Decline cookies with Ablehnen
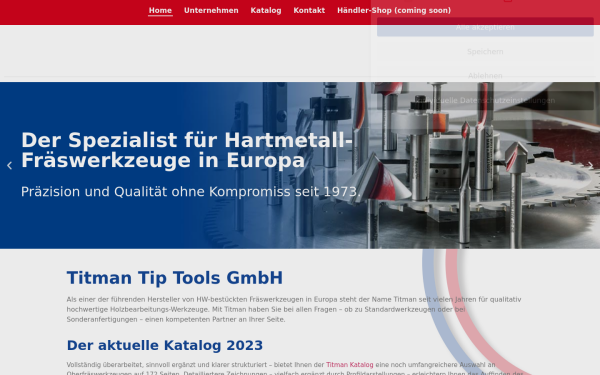The height and width of the screenshot is (375, 600). pyautogui.click(x=485, y=76)
